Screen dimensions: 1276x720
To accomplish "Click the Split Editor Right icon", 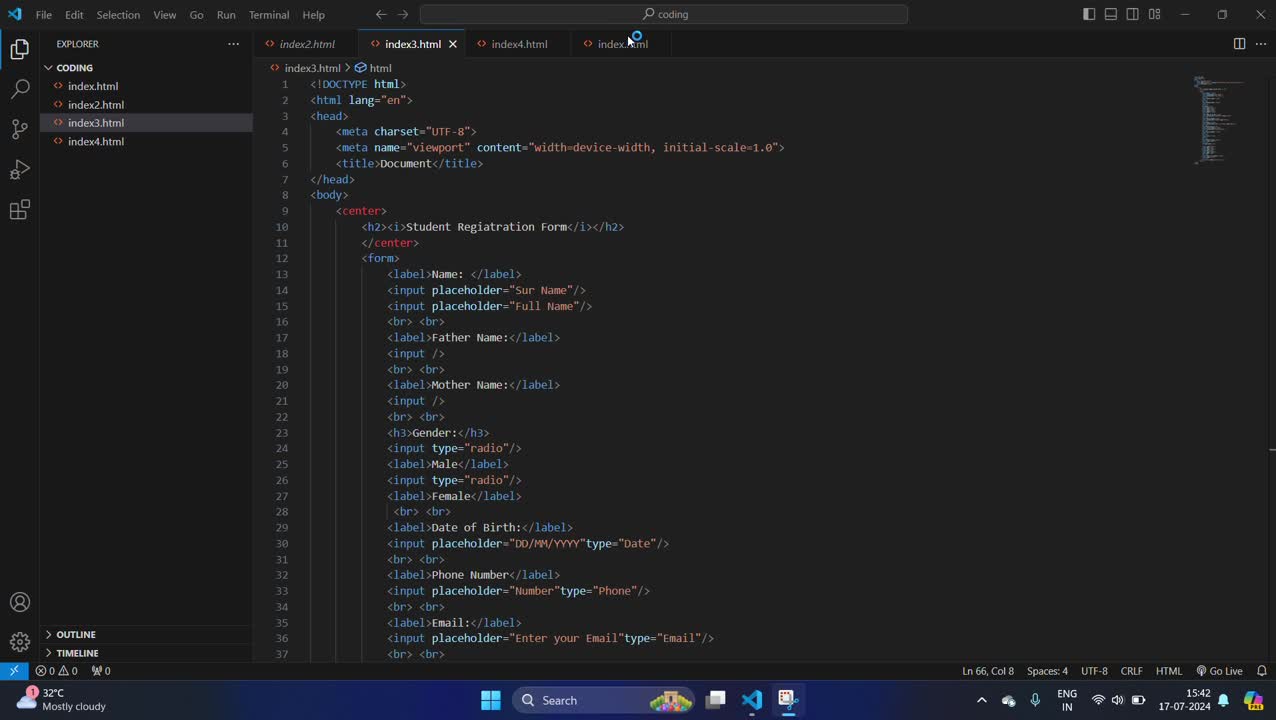I will pyautogui.click(x=1239, y=44).
